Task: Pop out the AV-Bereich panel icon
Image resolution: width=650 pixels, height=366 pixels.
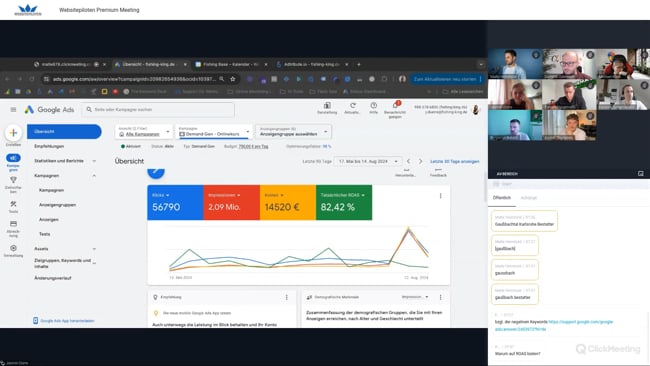Action: tap(640, 174)
